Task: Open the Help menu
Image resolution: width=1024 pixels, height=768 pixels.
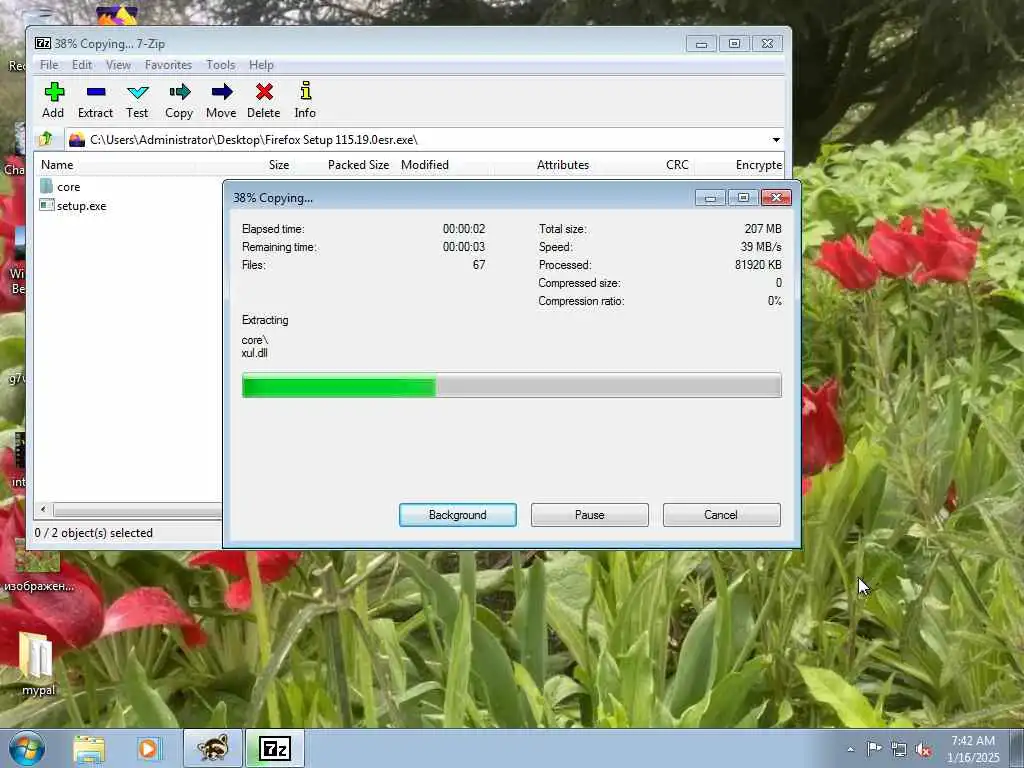Action: pos(261,65)
